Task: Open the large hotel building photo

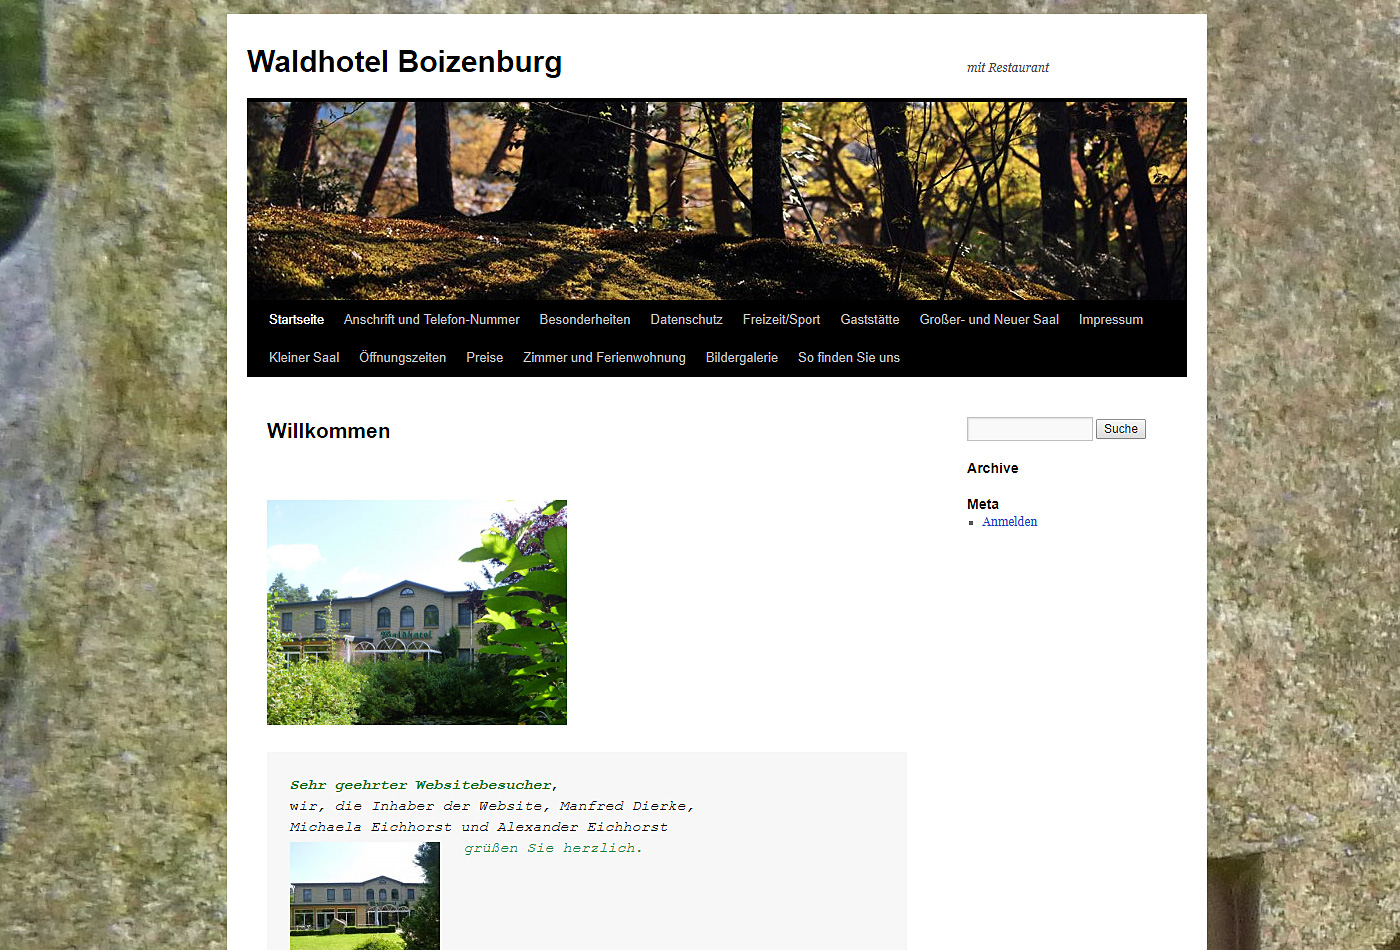Action: (x=417, y=612)
